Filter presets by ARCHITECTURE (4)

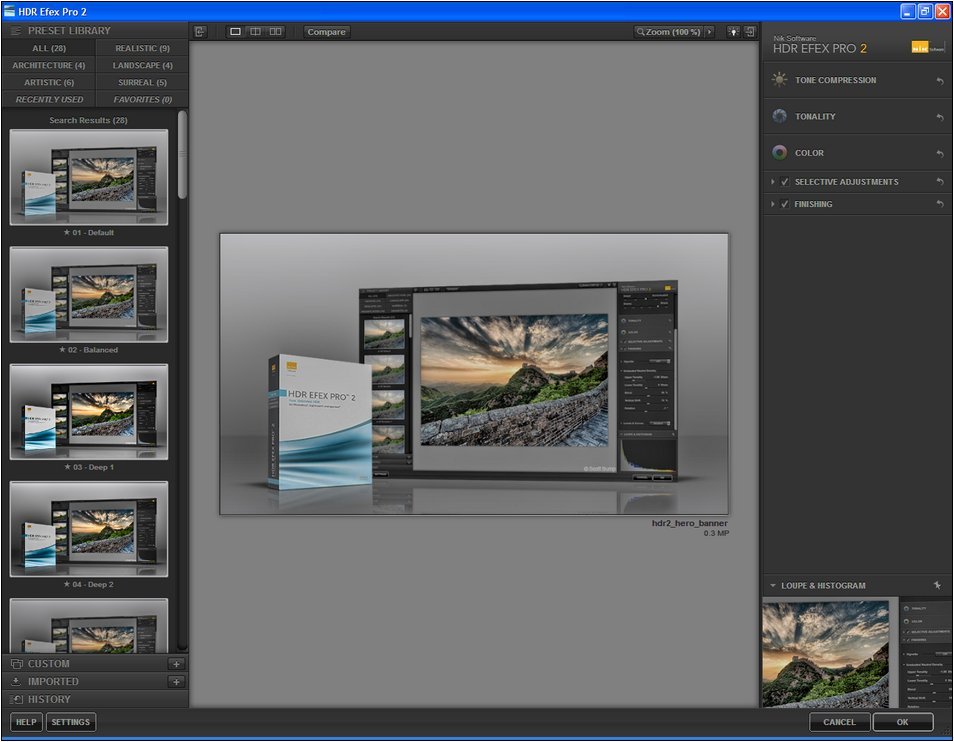(49, 65)
